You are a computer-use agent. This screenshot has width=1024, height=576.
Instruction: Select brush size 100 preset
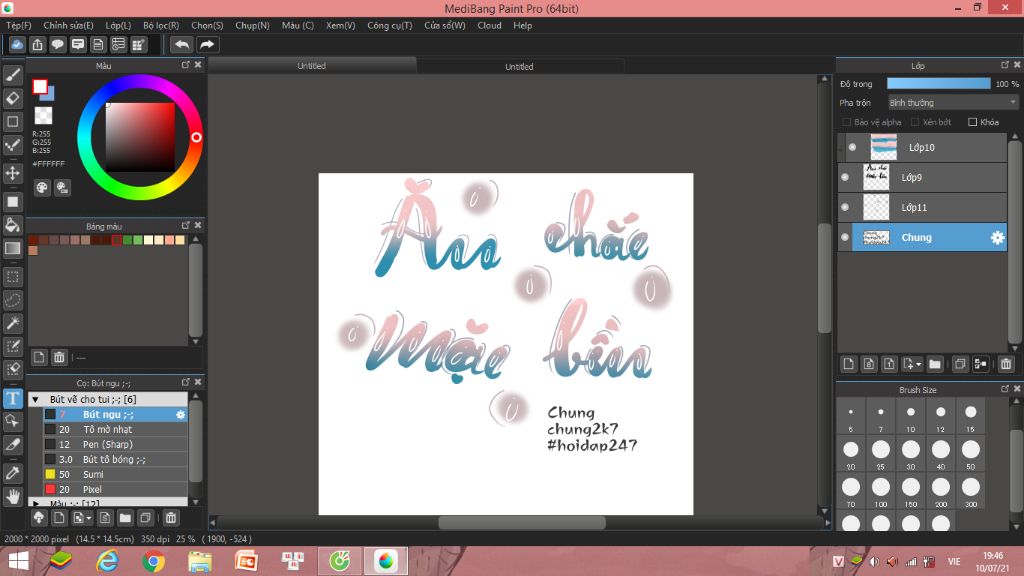[880, 492]
